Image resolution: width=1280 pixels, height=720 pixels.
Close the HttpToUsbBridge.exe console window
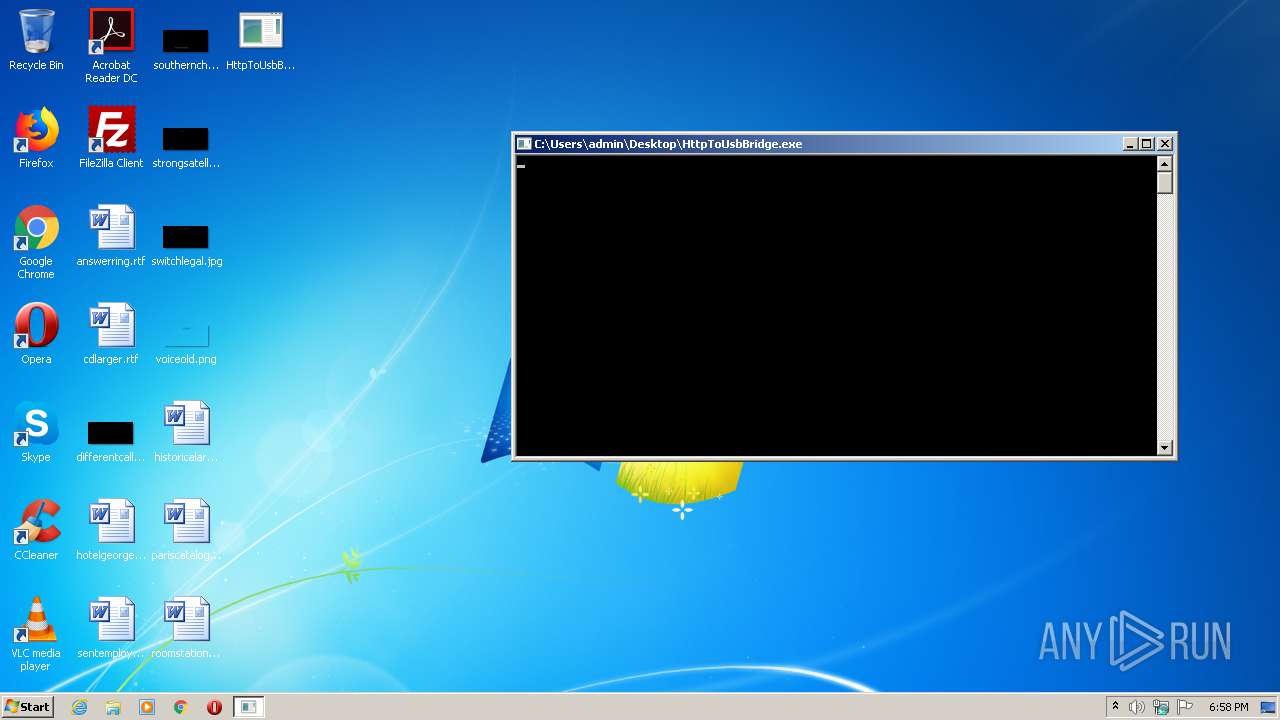[x=1165, y=144]
